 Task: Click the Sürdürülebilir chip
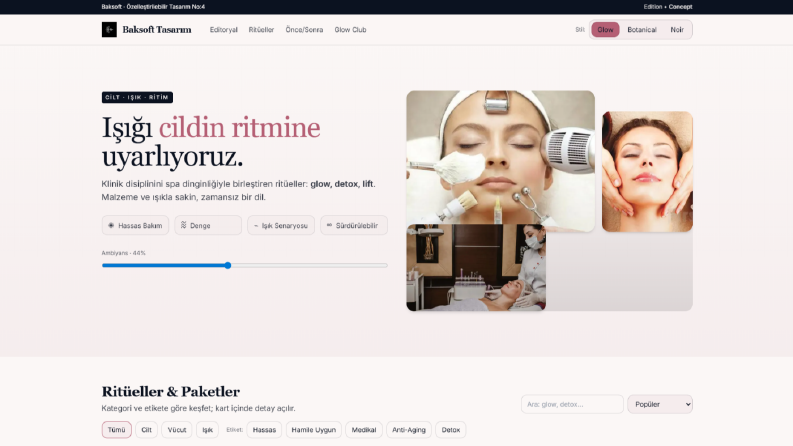[354, 226]
